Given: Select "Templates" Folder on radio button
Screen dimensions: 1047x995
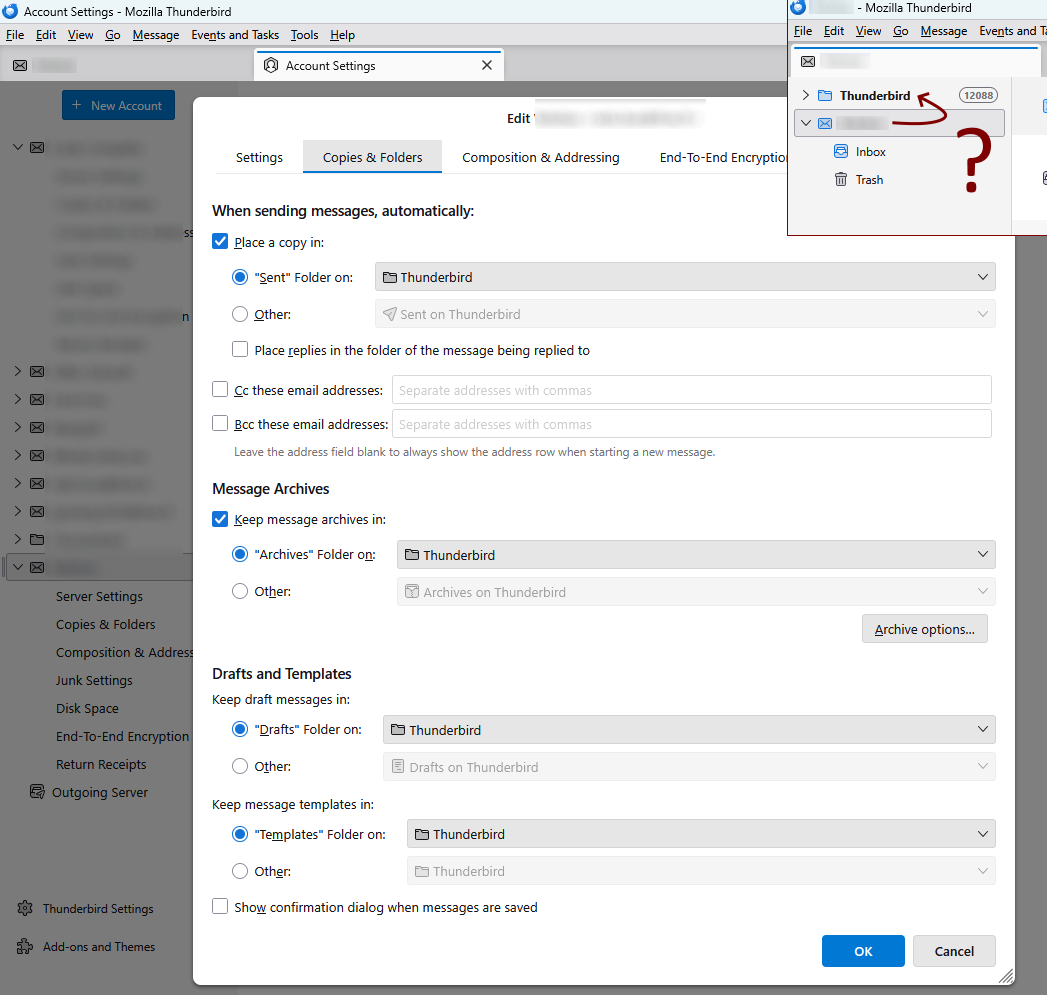Looking at the screenshot, I should (240, 834).
